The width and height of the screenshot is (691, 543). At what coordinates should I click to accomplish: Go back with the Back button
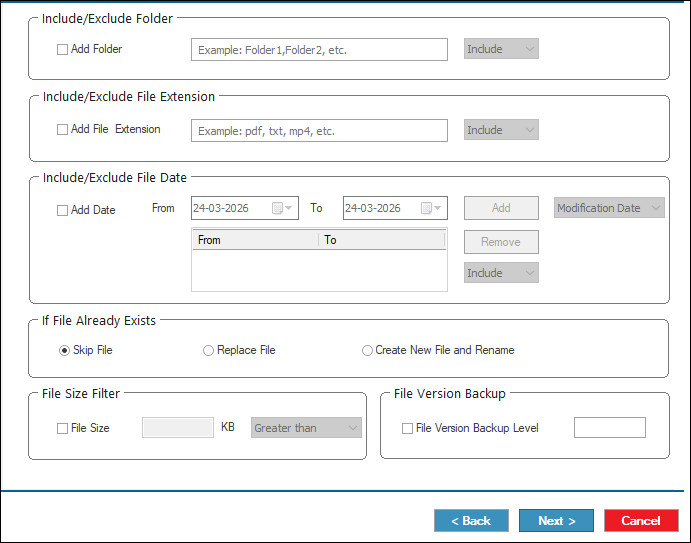click(x=471, y=521)
